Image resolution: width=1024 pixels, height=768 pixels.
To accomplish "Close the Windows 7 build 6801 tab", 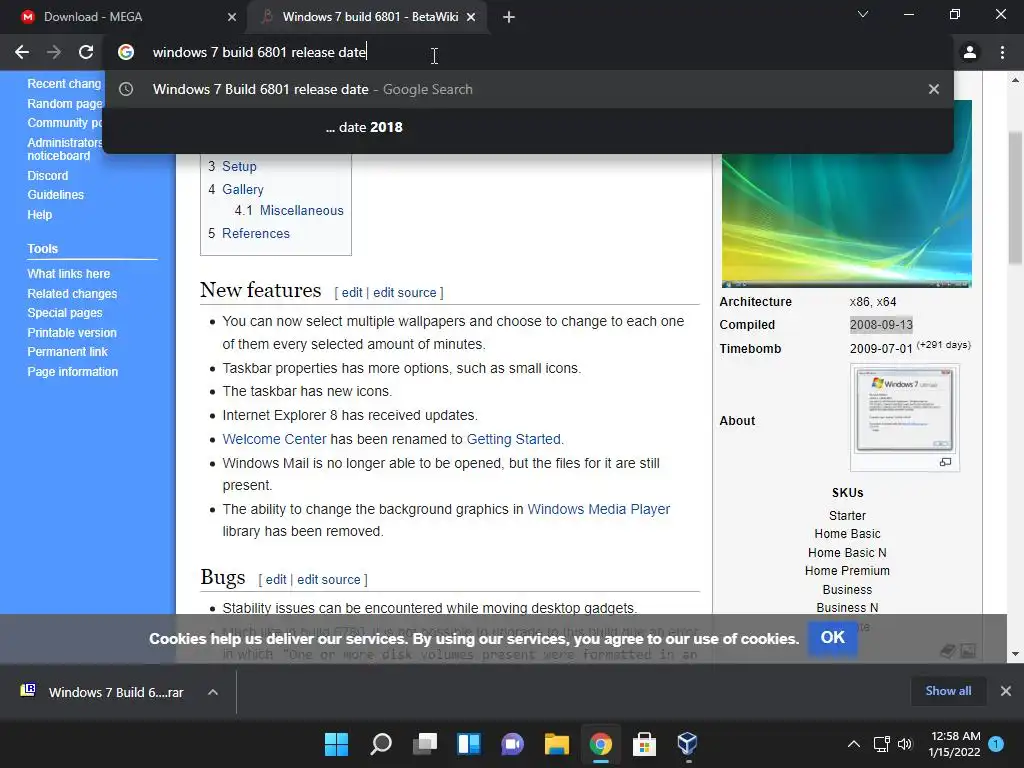I will tap(471, 17).
